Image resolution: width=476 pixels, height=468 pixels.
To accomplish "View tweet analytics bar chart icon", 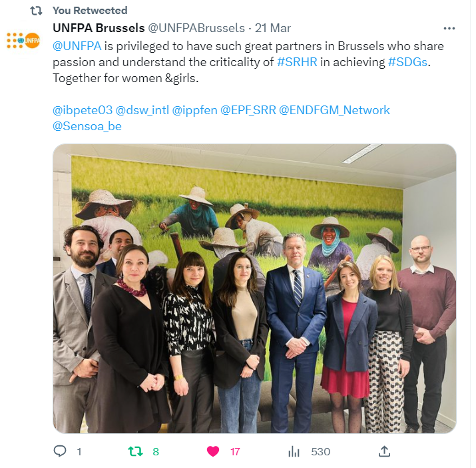I will coord(294,452).
